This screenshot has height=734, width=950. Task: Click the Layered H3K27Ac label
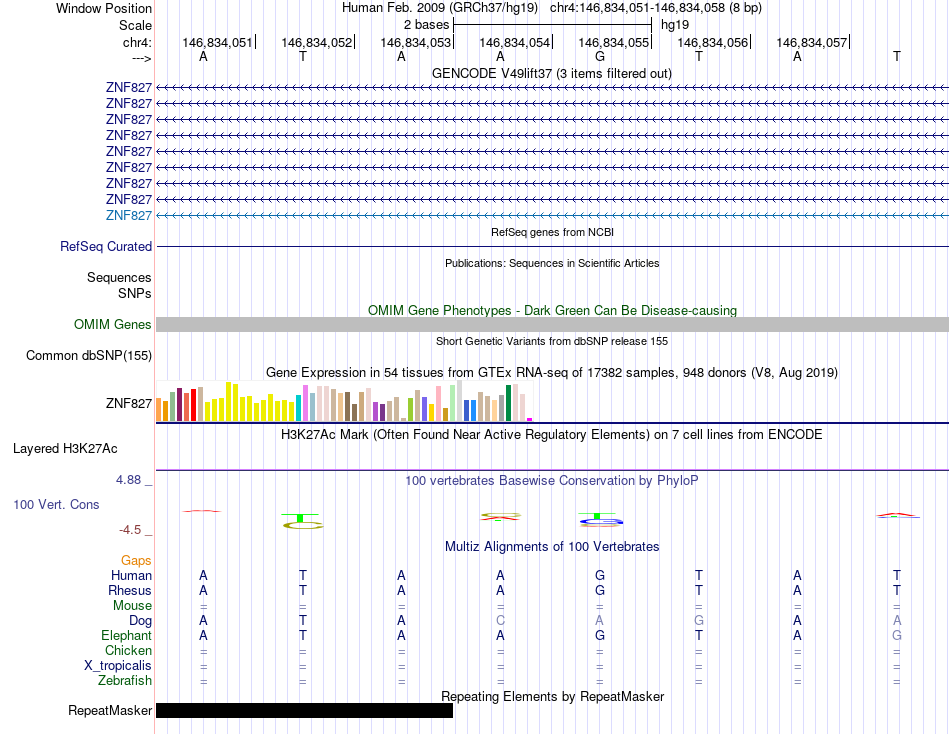65,449
